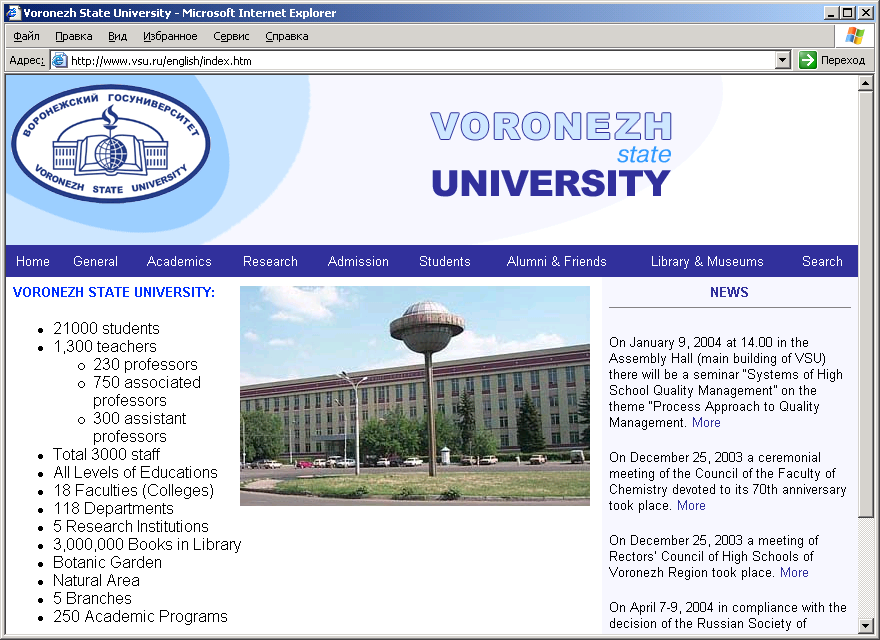Open the Search navigation link

(822, 262)
